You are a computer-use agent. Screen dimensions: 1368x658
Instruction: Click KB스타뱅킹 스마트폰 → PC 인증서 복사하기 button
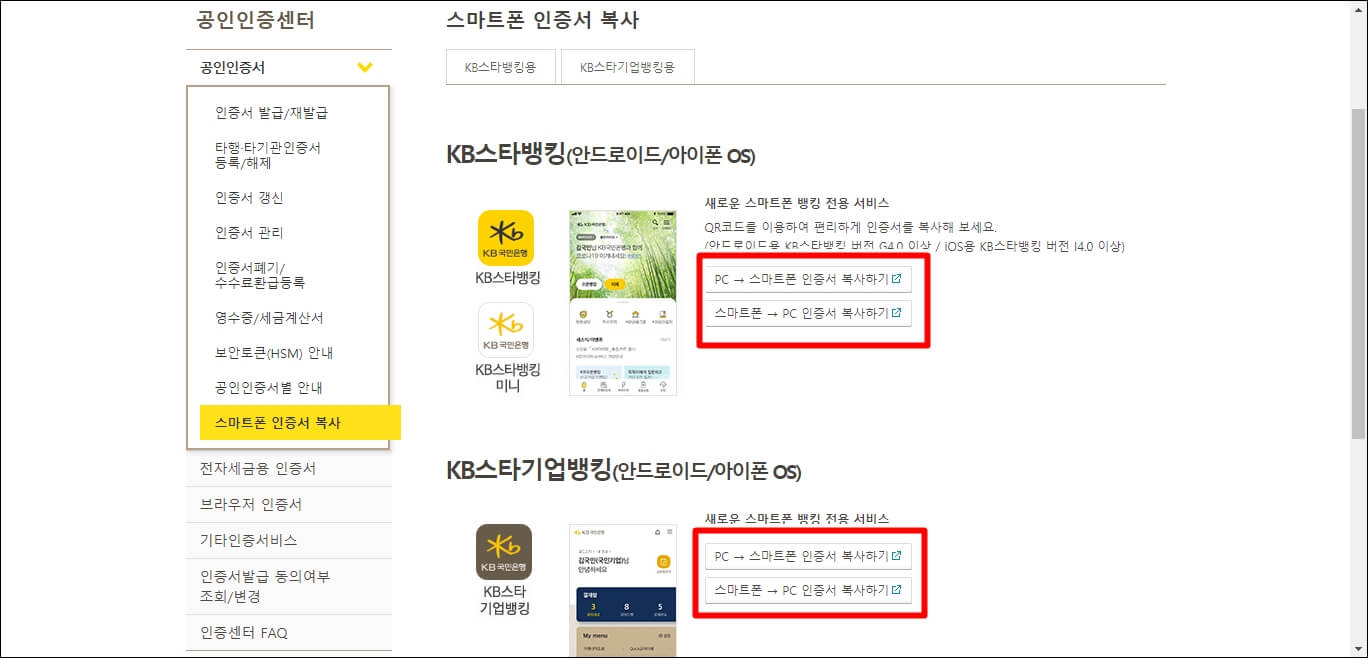808,313
